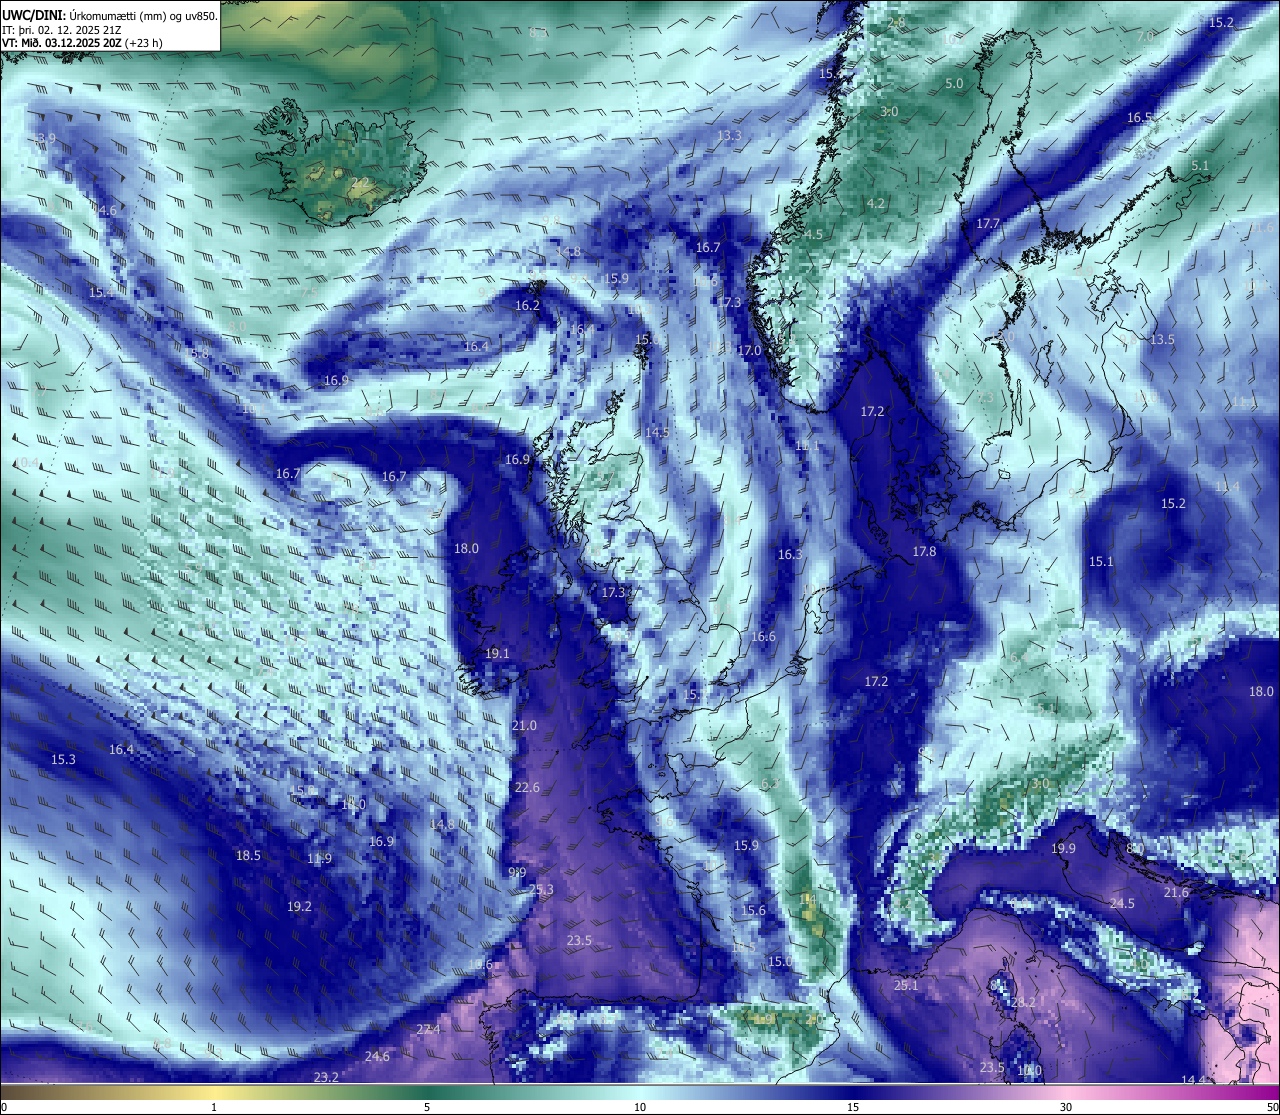
Task: Click the 19.1 value over southwest Ireland
Action: tap(497, 653)
